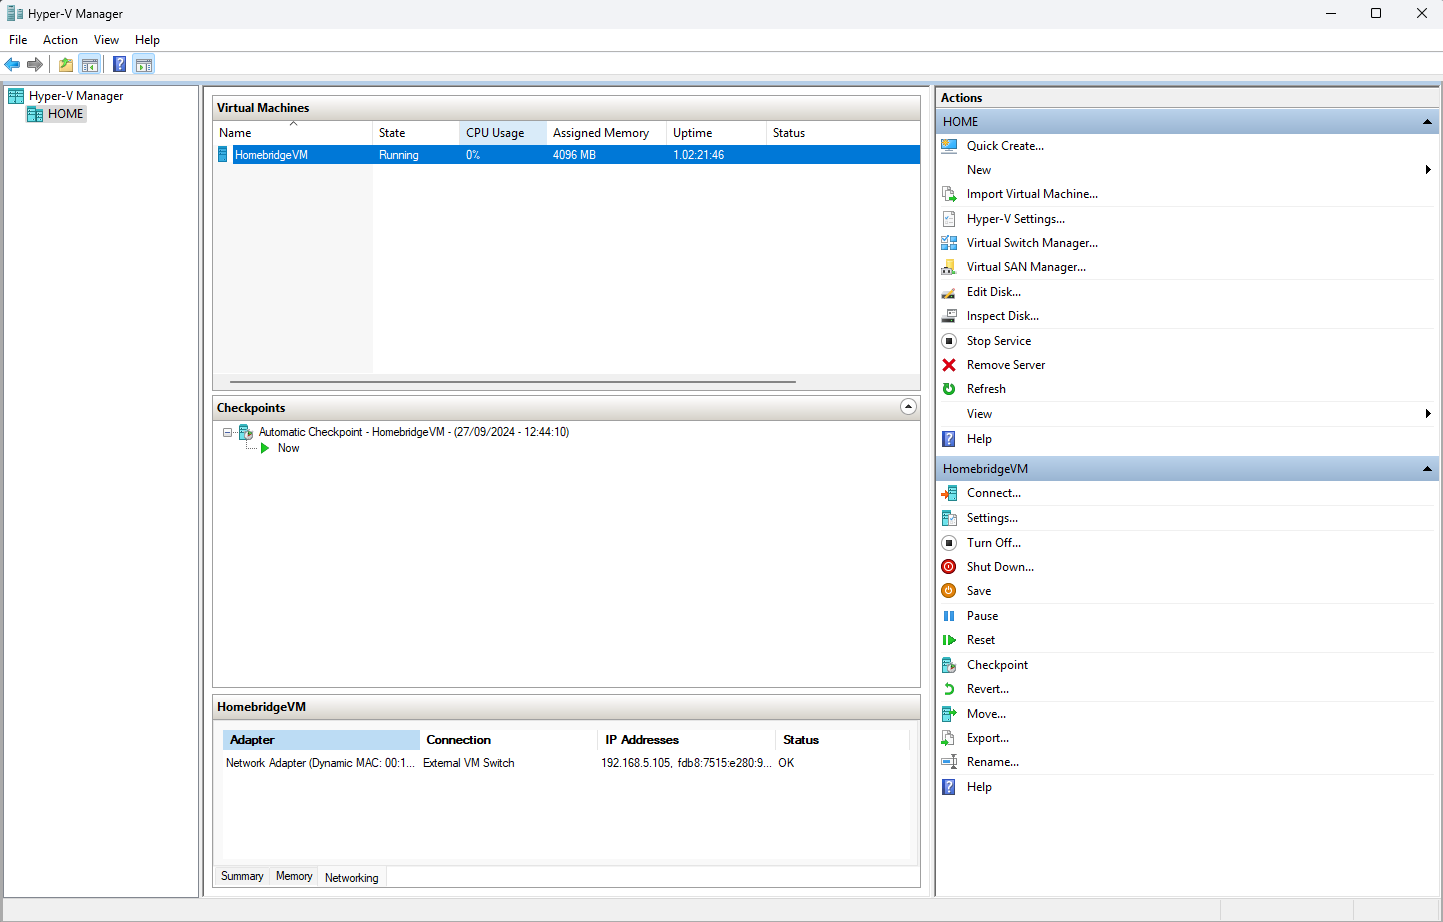Click the Connect icon under HomebridgeVM
1443x922 pixels.
(x=949, y=493)
